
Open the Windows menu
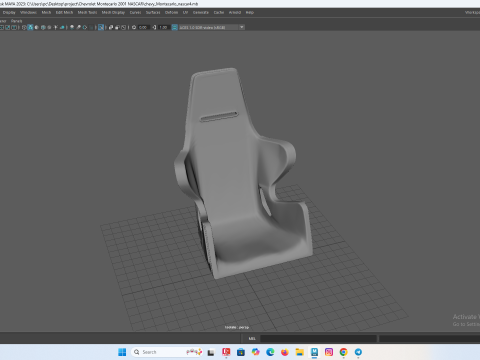28,13
